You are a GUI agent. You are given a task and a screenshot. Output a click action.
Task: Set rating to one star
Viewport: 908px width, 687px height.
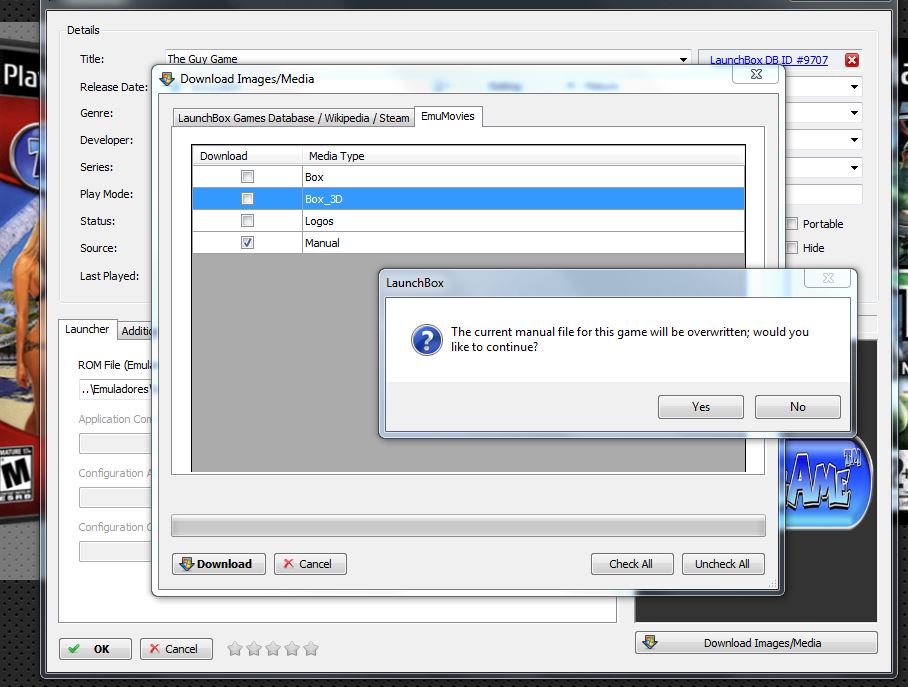[235, 649]
